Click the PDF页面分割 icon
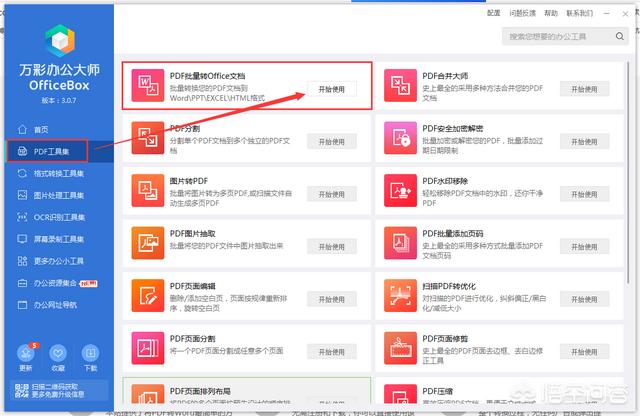The width and height of the screenshot is (640, 416). tap(148, 348)
